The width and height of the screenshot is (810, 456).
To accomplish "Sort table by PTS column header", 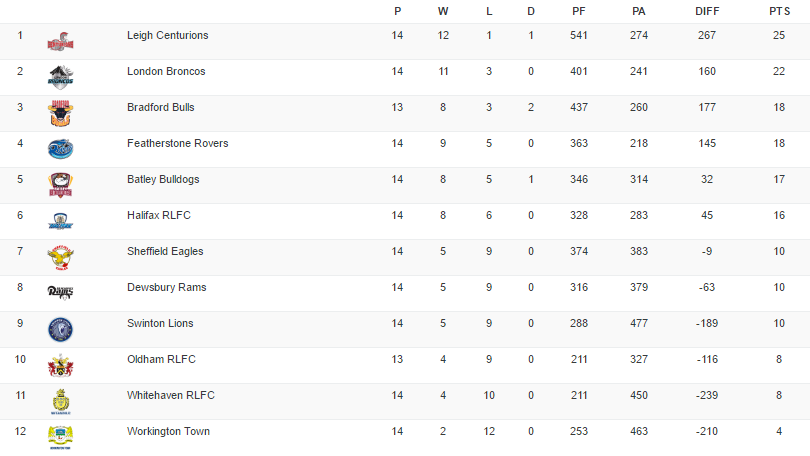I will (778, 11).
